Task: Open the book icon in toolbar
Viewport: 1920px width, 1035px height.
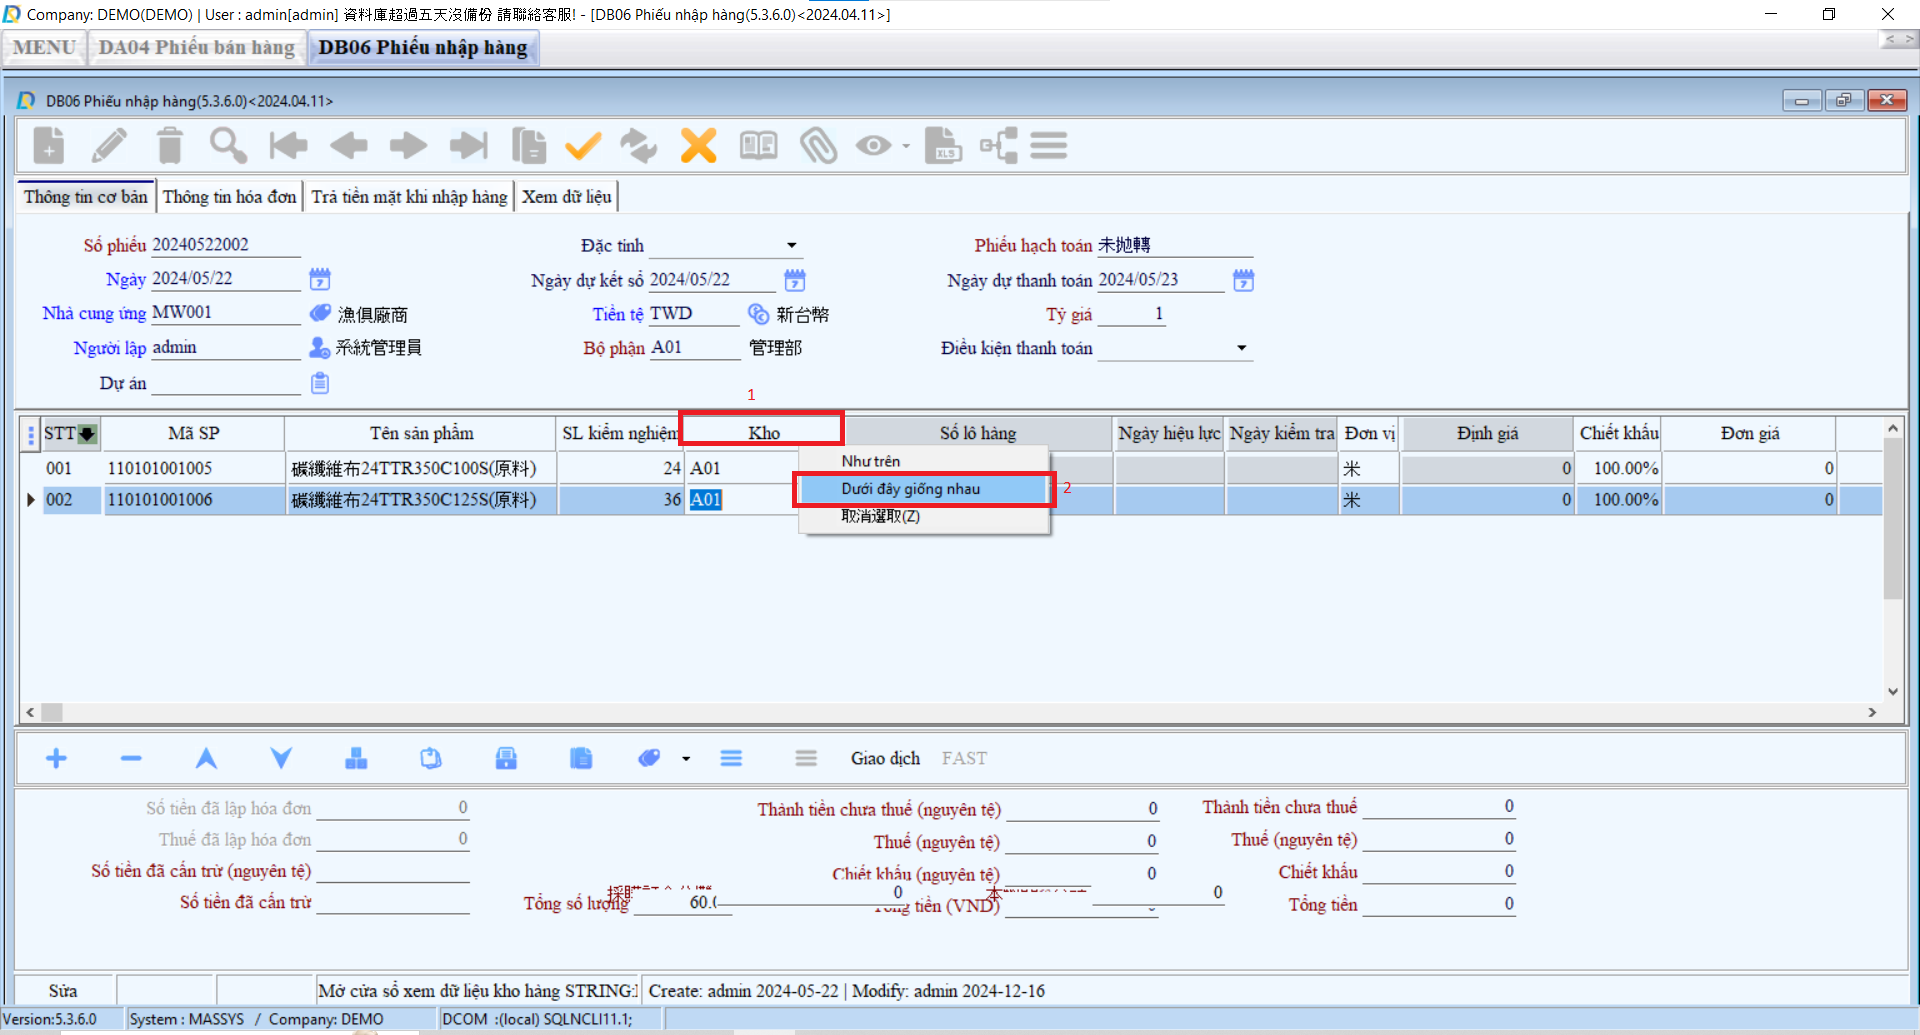Action: tap(758, 146)
